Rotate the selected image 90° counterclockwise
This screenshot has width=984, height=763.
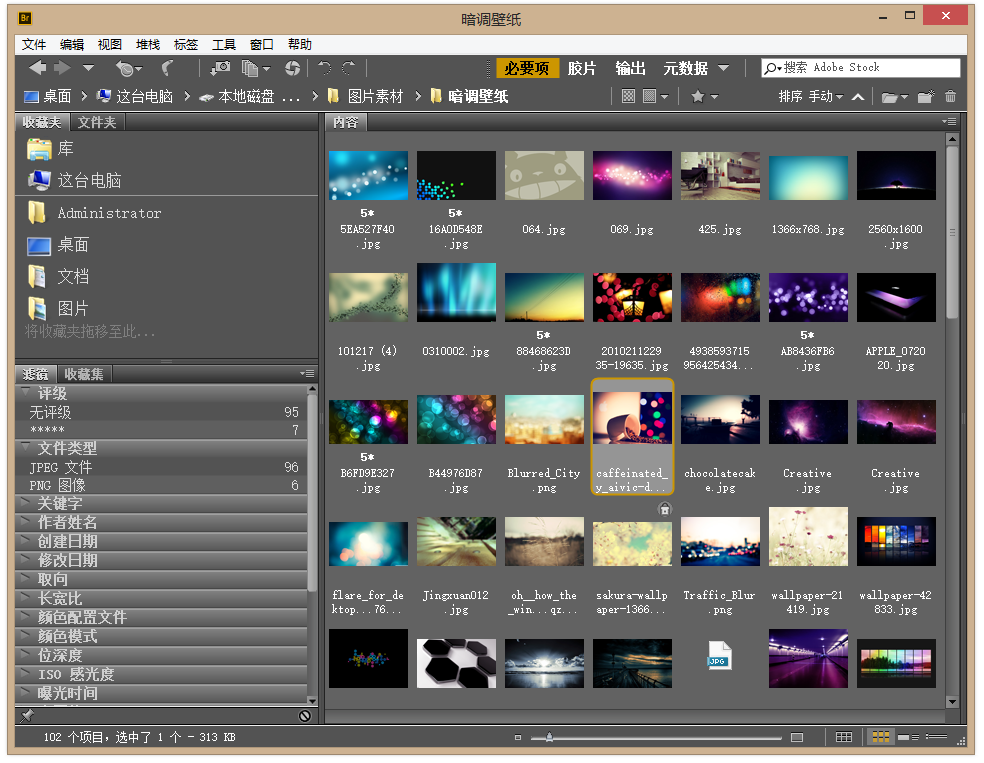pyautogui.click(x=325, y=70)
